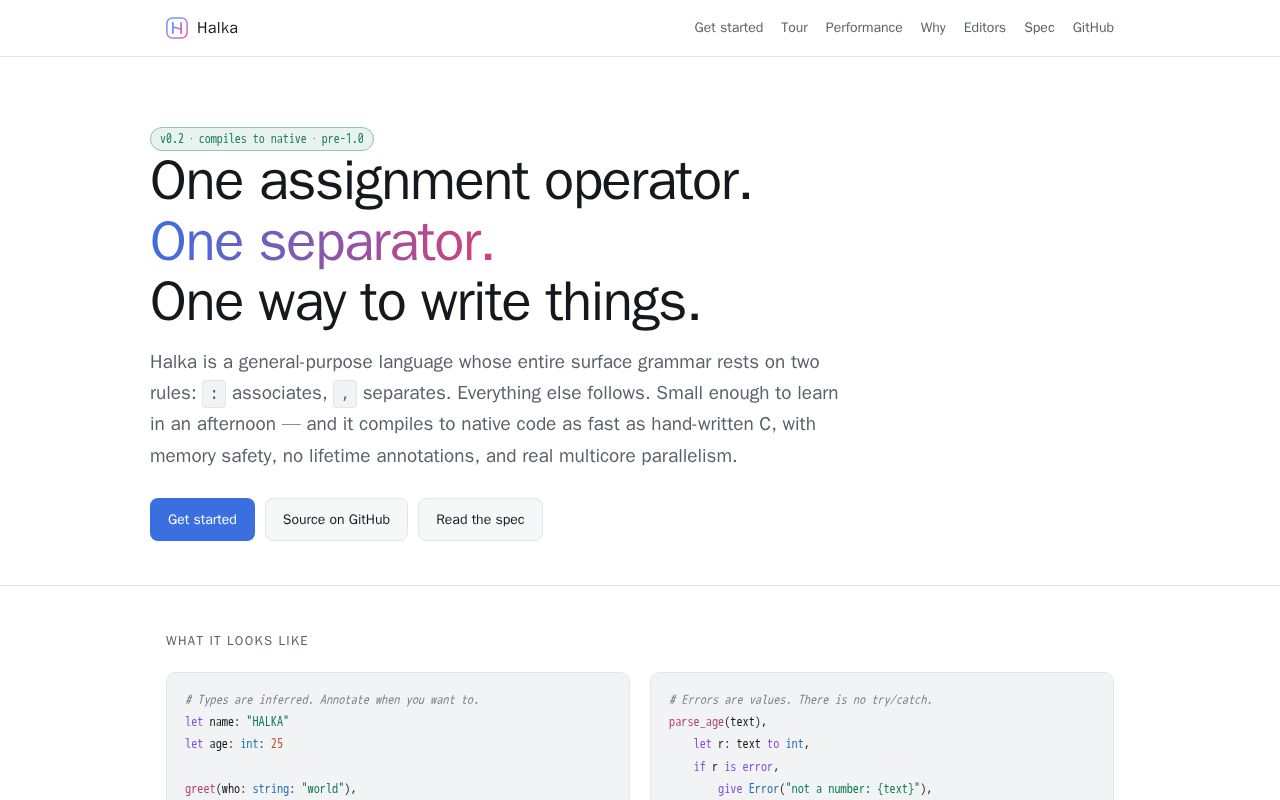The image size is (1280, 800).
Task: Open the Performance nav link
Action: [864, 28]
